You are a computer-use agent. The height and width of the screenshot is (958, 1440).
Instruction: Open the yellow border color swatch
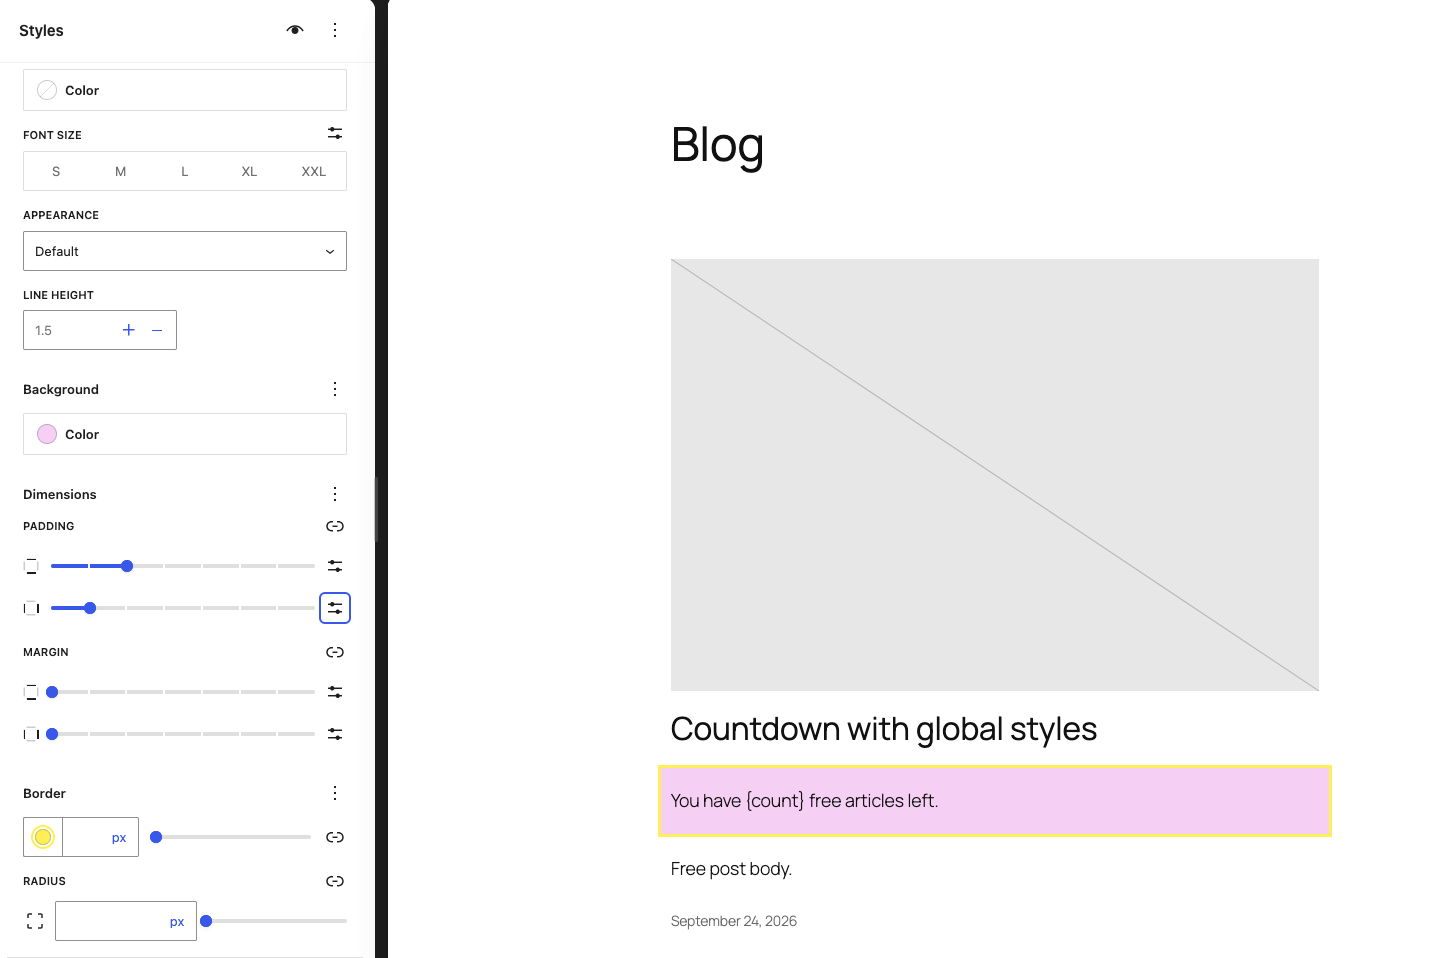click(x=43, y=837)
